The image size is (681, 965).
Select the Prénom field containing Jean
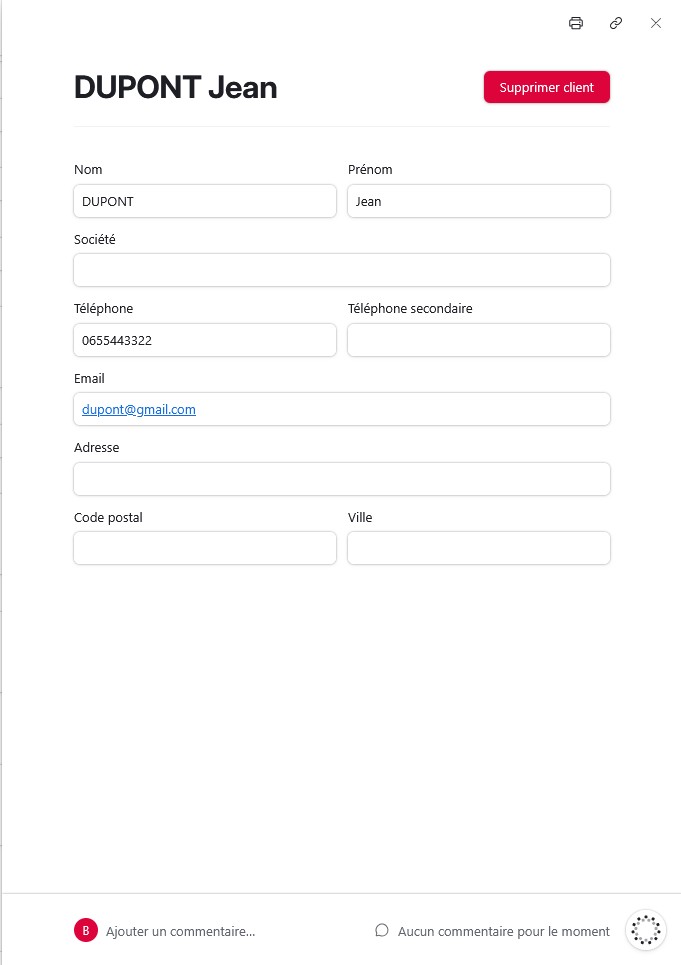(478, 201)
